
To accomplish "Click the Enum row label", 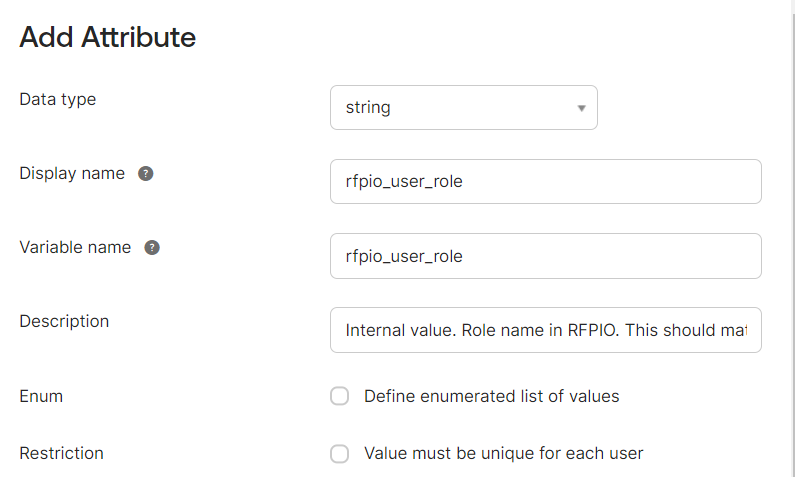I will [41, 396].
